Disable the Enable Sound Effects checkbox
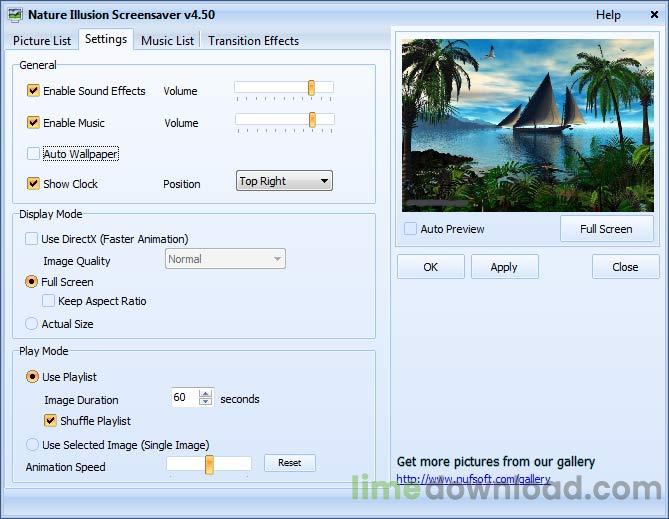The height and width of the screenshot is (519, 669). [x=34, y=91]
